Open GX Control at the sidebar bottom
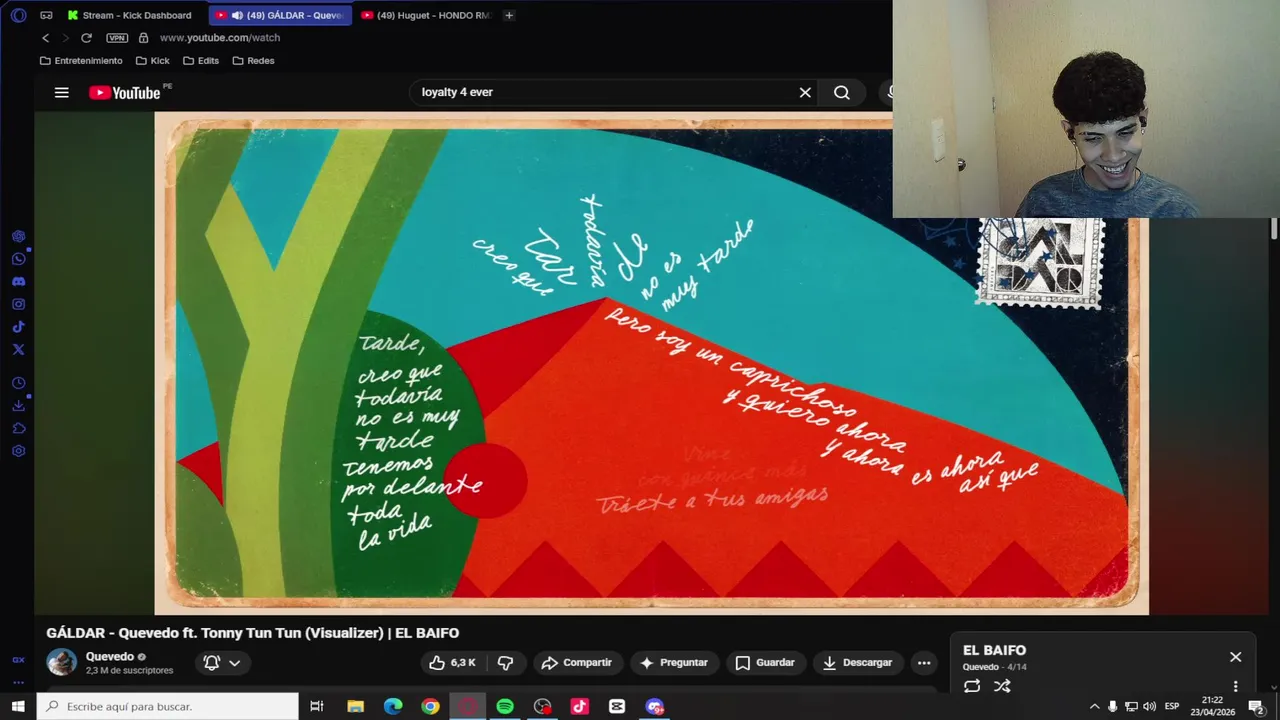Image resolution: width=1280 pixels, height=720 pixels. (x=18, y=660)
